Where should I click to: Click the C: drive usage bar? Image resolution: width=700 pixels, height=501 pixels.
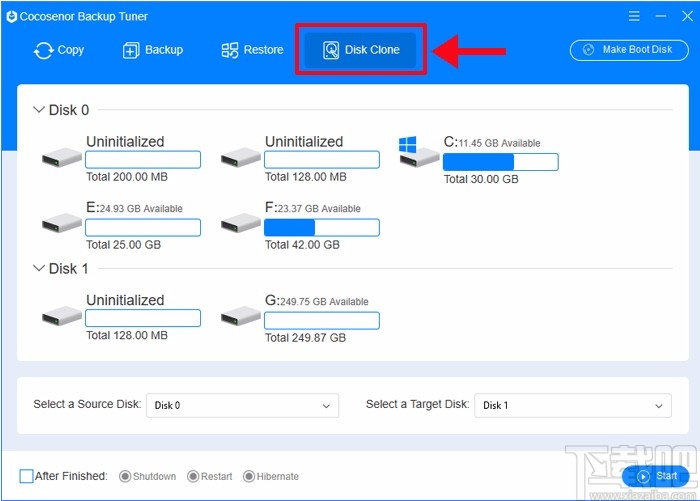500,162
